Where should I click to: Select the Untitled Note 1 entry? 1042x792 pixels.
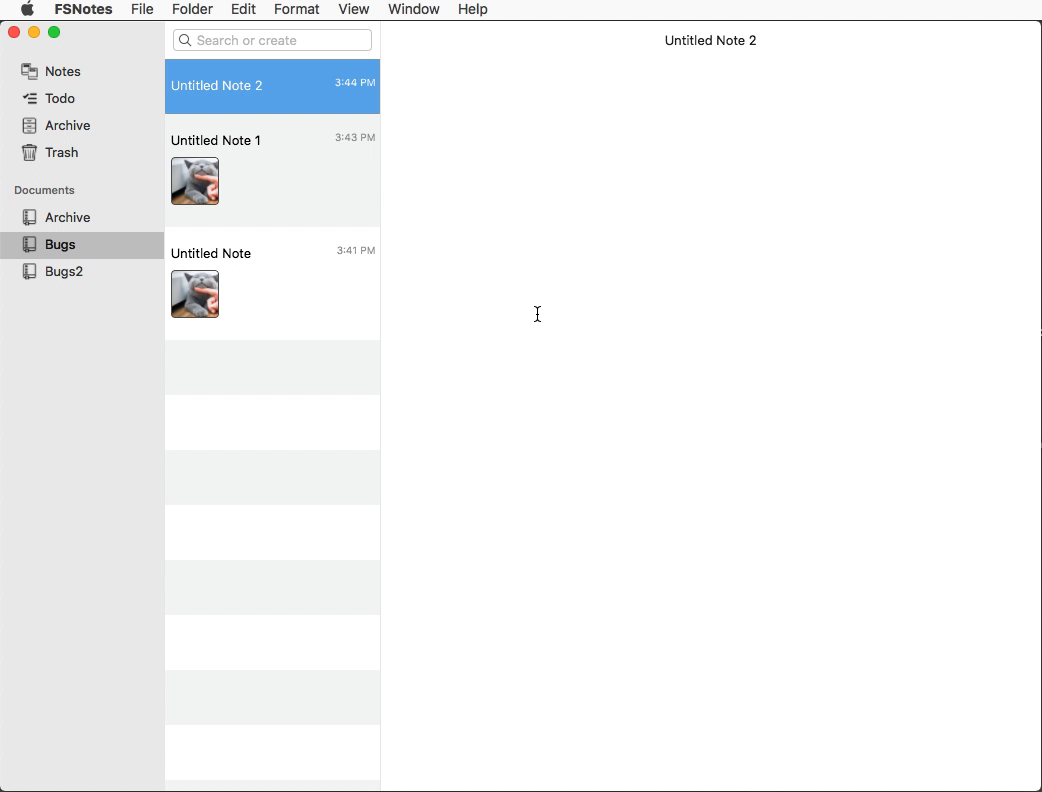point(272,171)
